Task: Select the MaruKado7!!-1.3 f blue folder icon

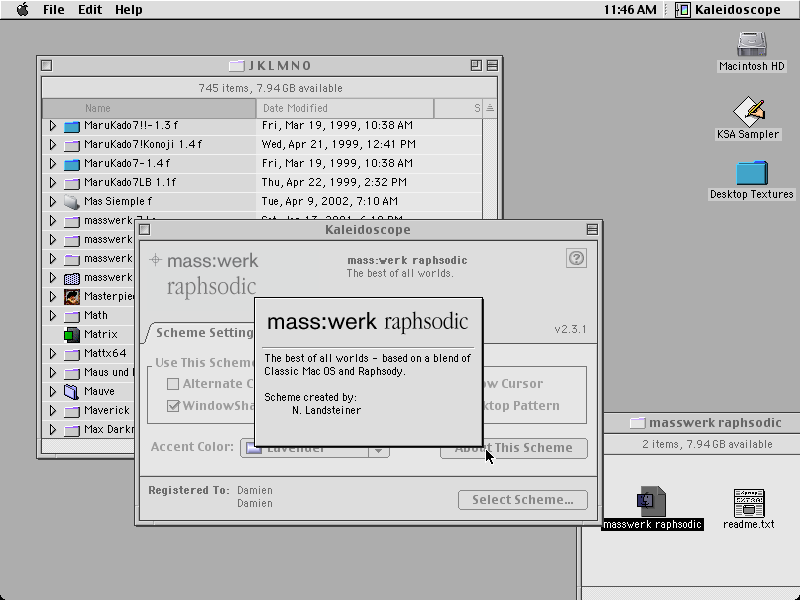Action: (x=72, y=126)
